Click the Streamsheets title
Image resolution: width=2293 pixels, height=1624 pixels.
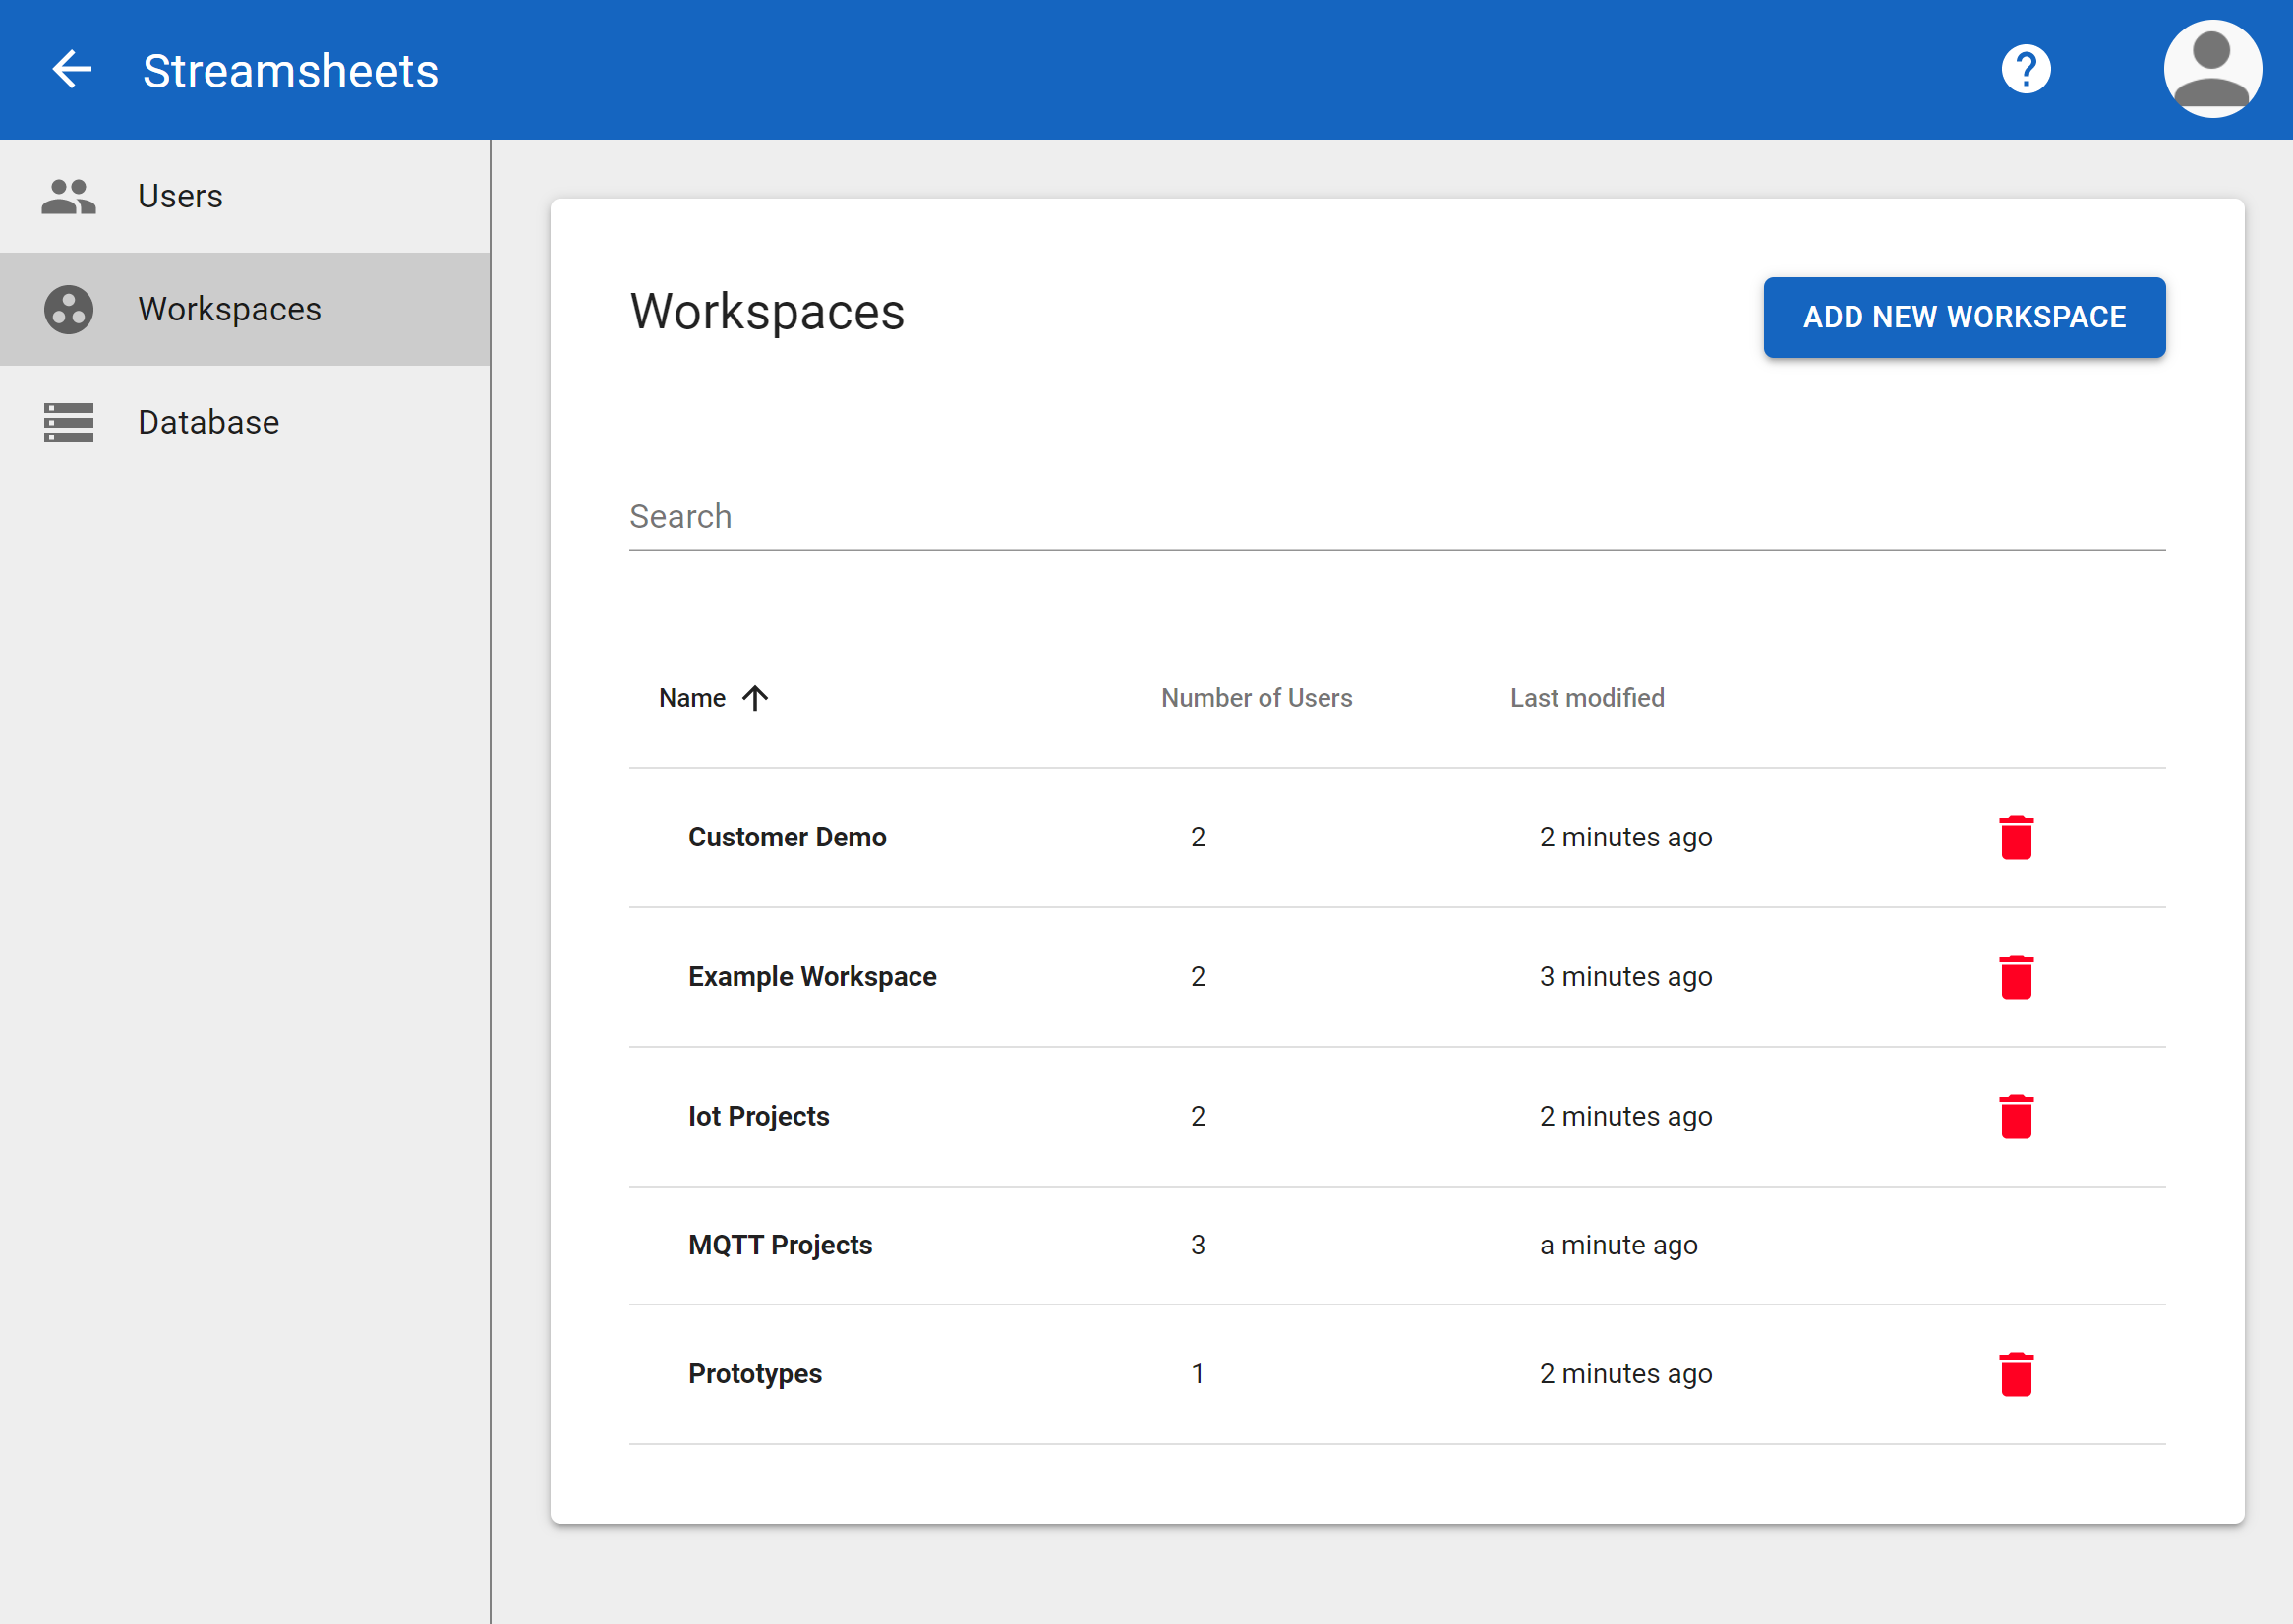click(x=291, y=71)
